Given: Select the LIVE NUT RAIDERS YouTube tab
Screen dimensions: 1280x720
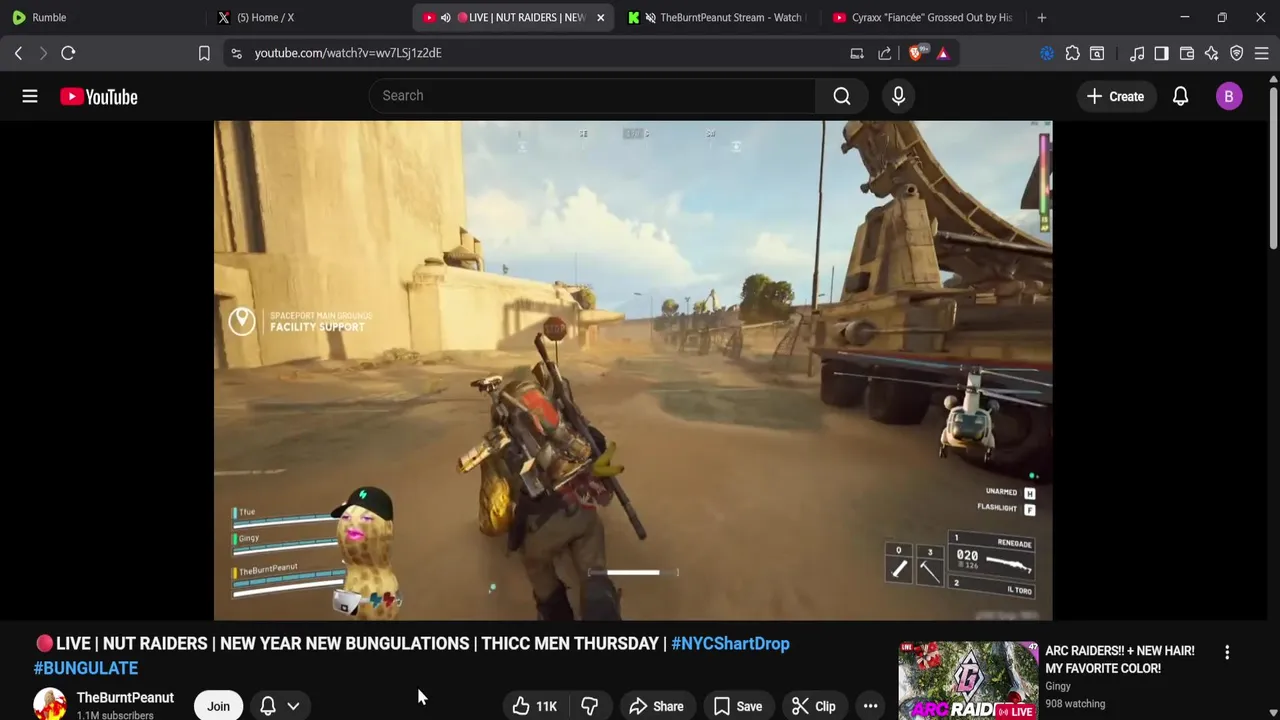Looking at the screenshot, I should (x=515, y=17).
